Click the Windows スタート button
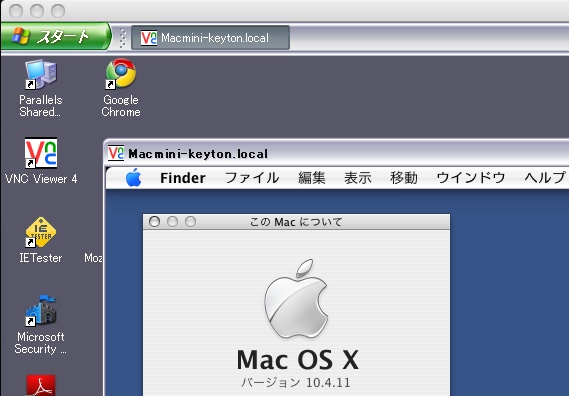The height and width of the screenshot is (396, 569). 56,36
